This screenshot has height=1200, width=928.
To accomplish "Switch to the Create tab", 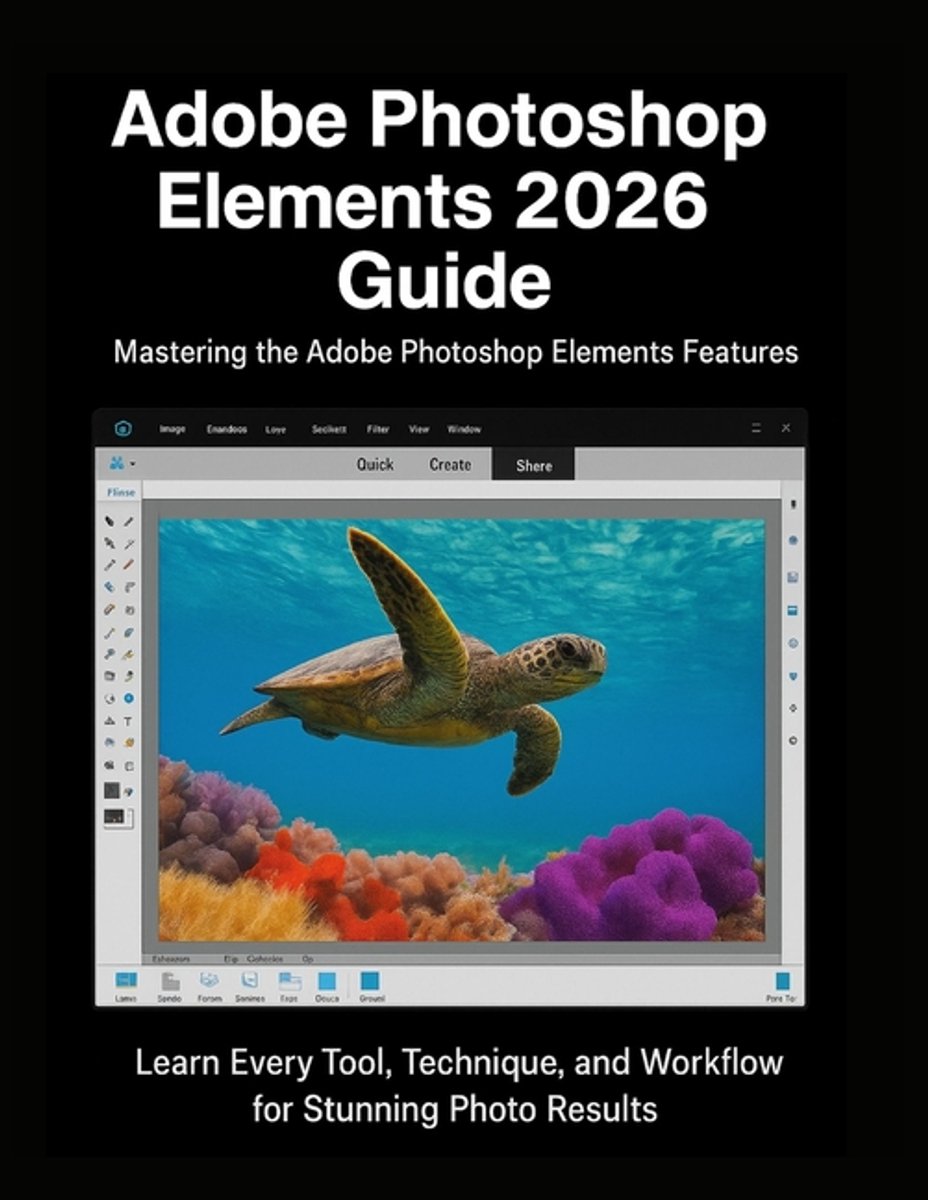I will point(450,464).
